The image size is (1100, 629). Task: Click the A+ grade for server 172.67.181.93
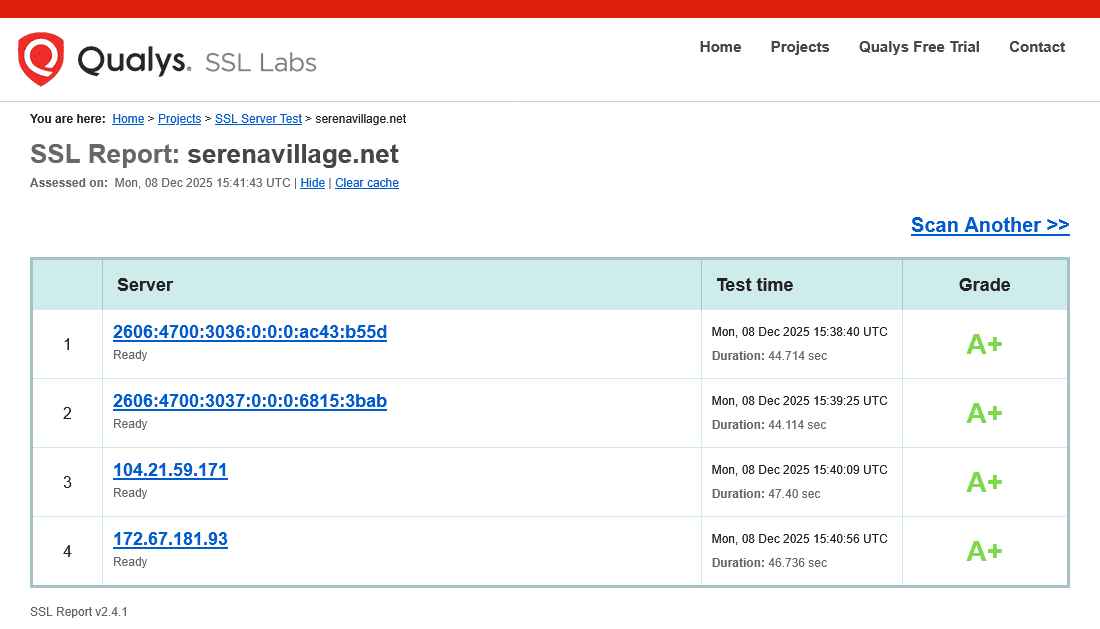pyautogui.click(x=984, y=551)
